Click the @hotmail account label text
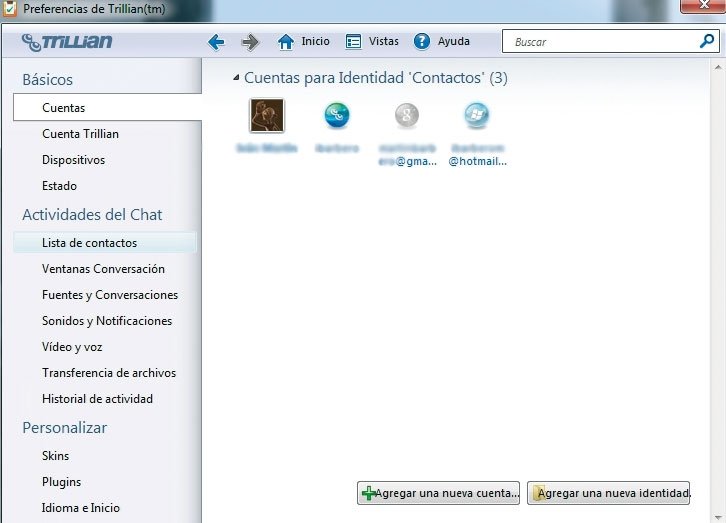The height and width of the screenshot is (523, 726). click(x=477, y=155)
